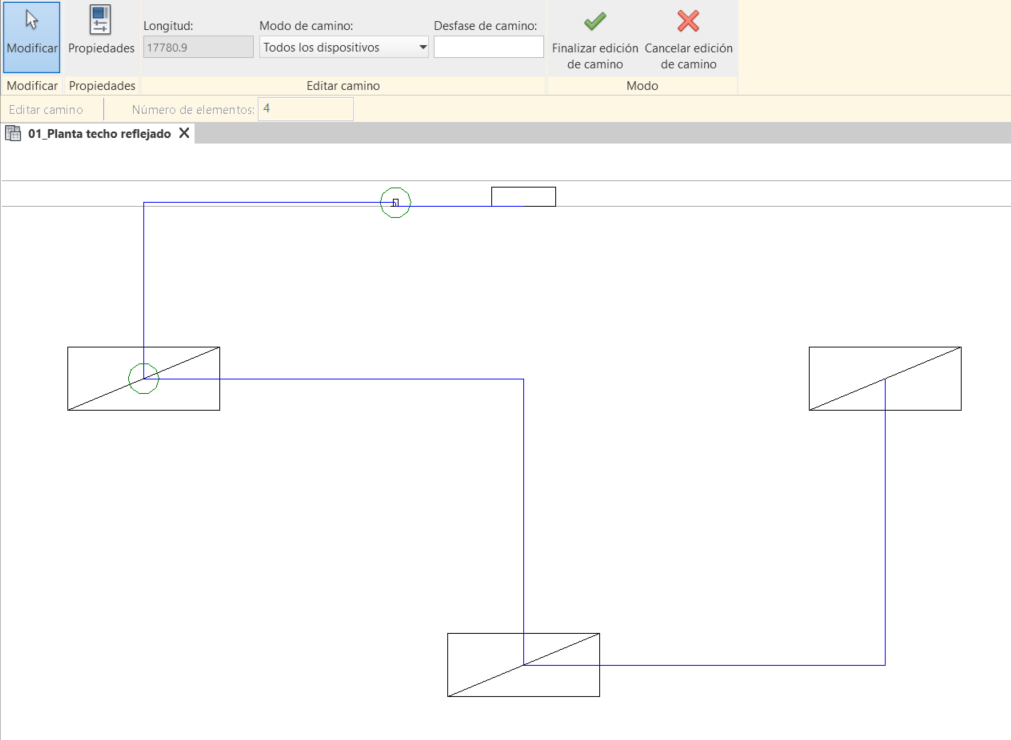Select the Modificar arrow tool
The image size is (1011, 740).
(32, 37)
